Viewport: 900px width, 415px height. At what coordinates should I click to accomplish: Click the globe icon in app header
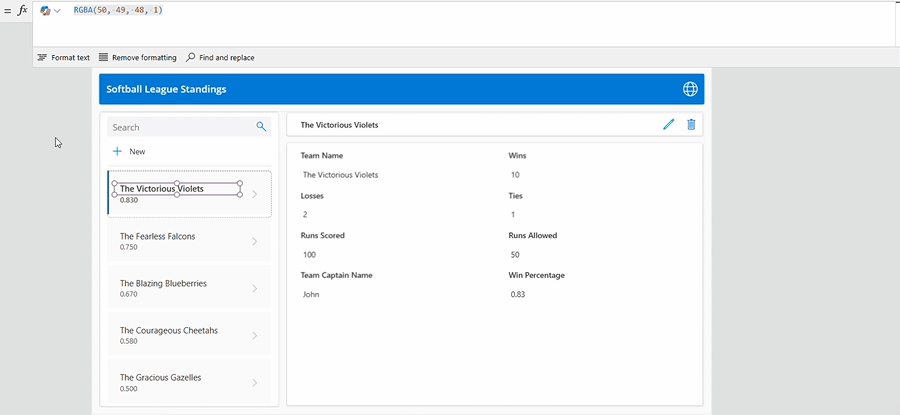pos(690,89)
